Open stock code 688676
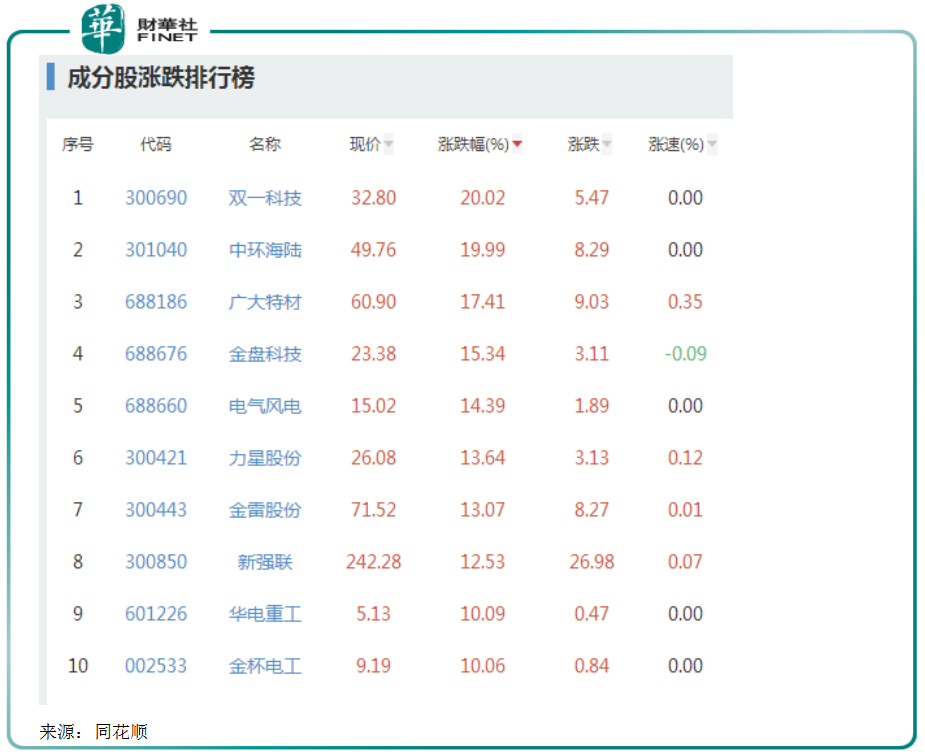 (156, 353)
